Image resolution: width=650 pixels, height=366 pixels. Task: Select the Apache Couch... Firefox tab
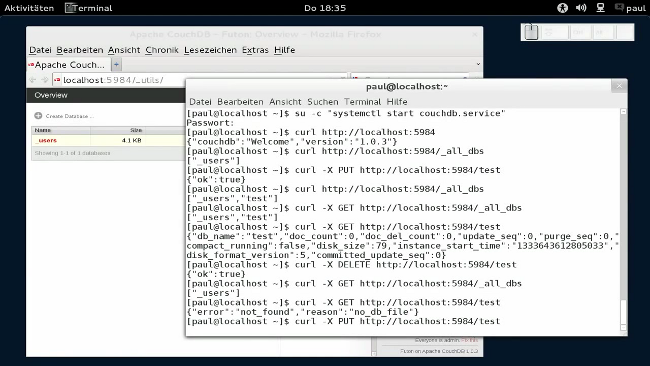(x=68, y=65)
